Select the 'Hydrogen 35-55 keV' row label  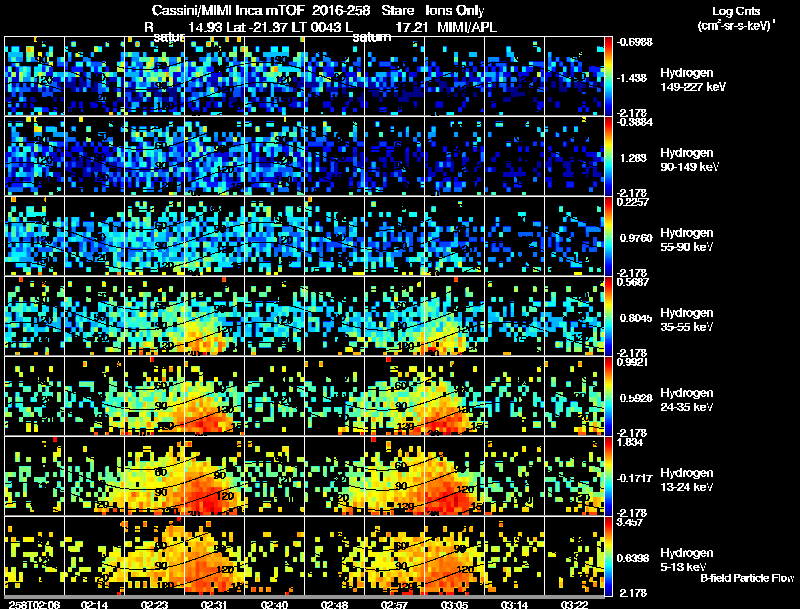tap(687, 320)
